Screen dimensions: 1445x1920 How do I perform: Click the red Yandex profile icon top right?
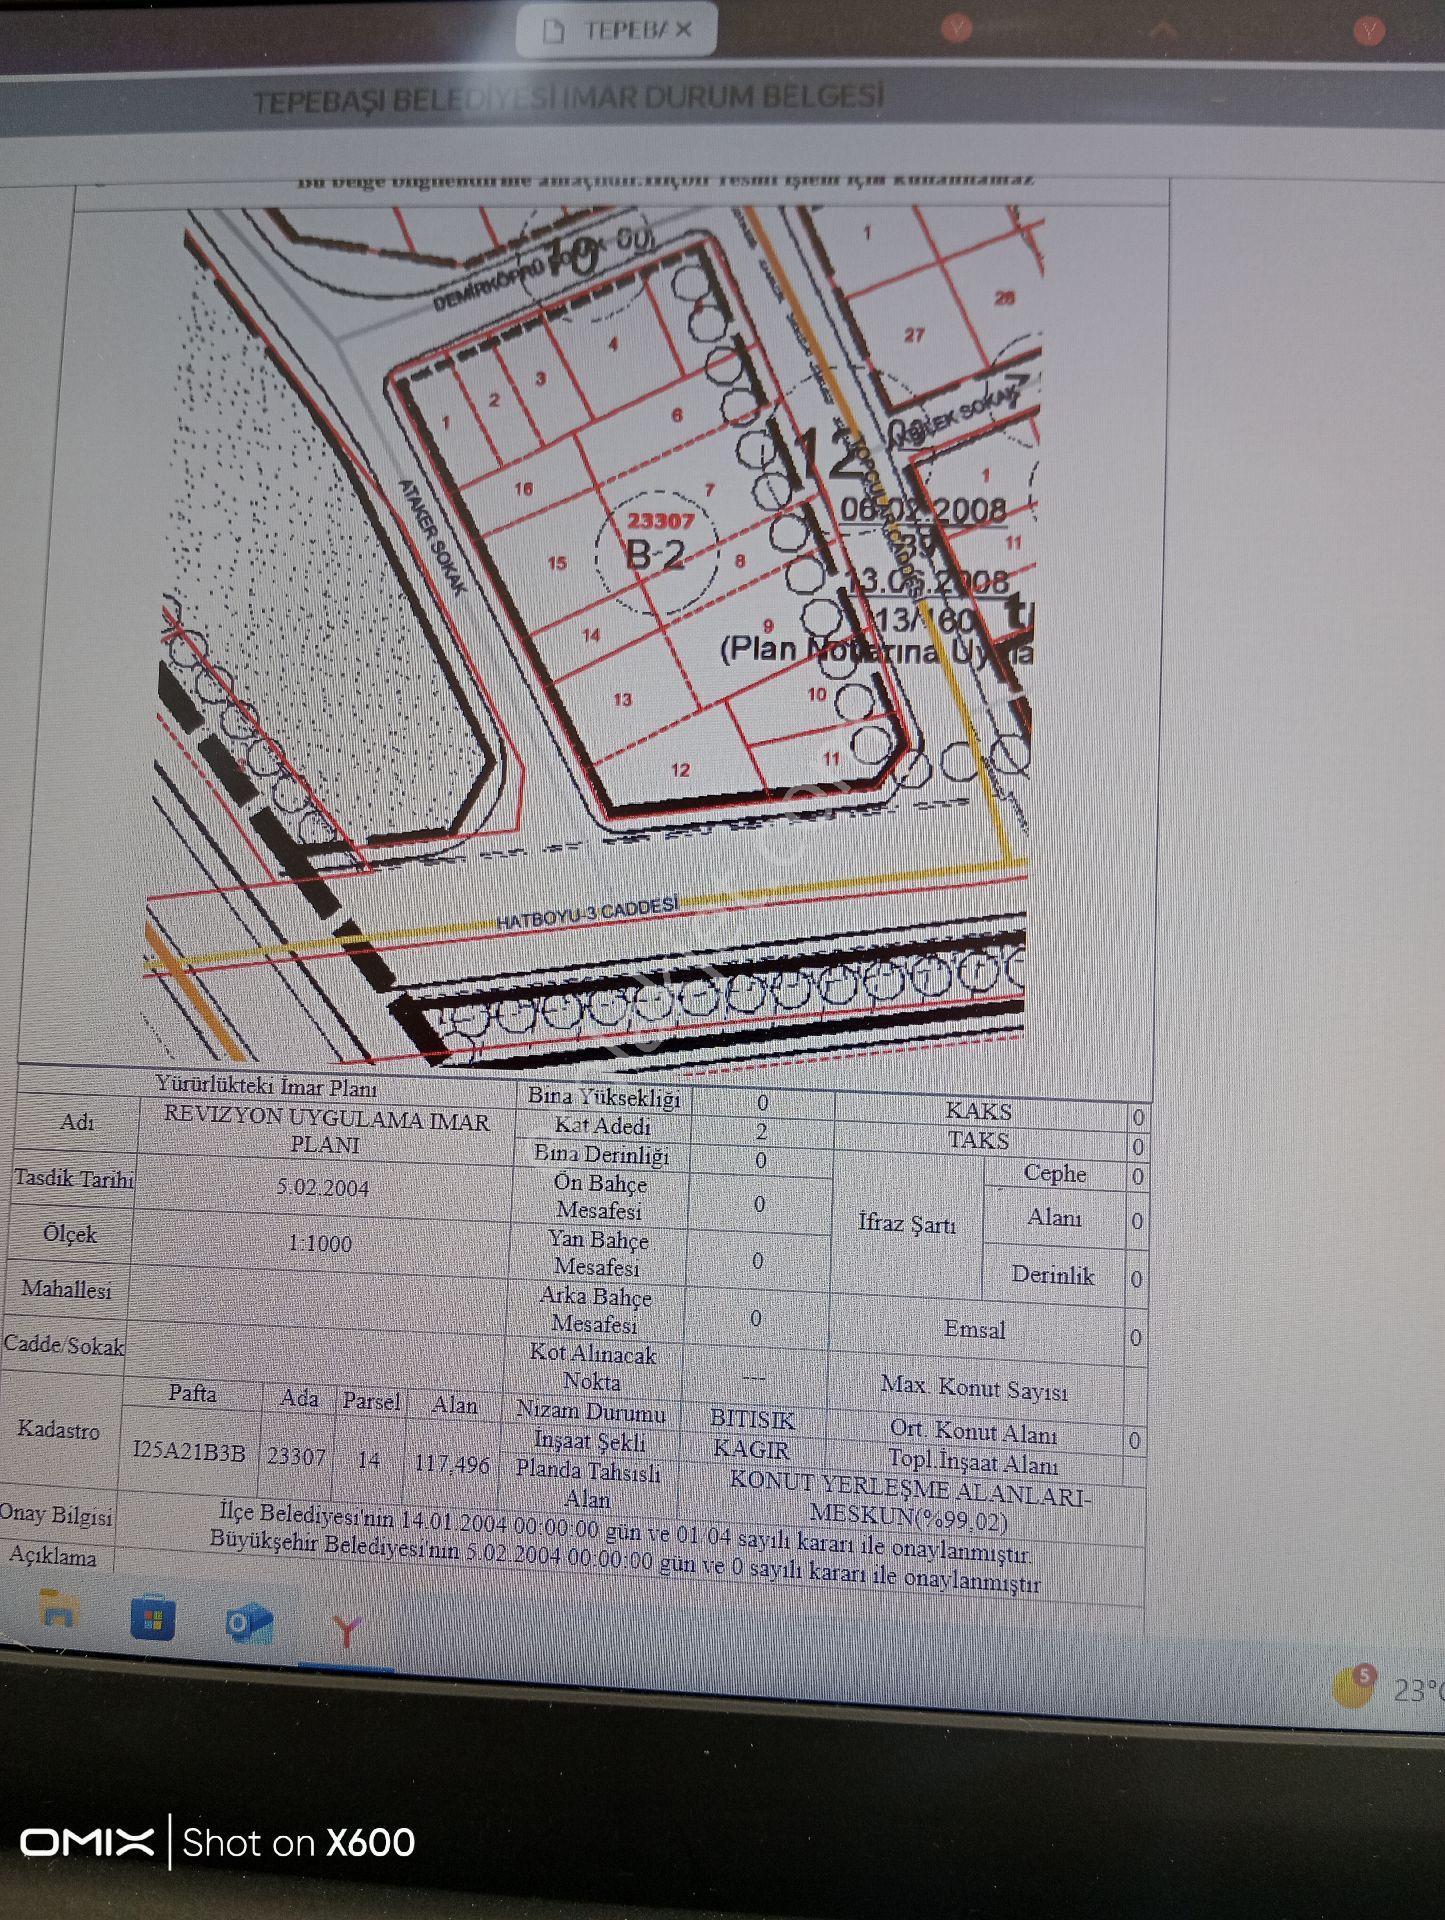pos(1369,30)
